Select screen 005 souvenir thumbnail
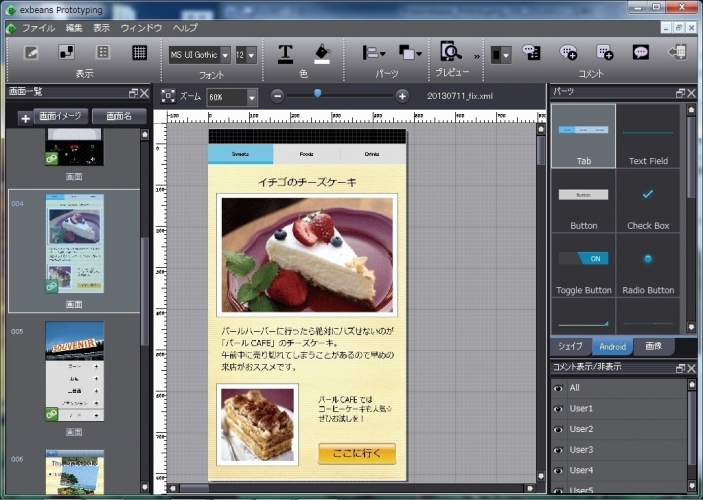The width and height of the screenshot is (703, 500). click(x=74, y=371)
